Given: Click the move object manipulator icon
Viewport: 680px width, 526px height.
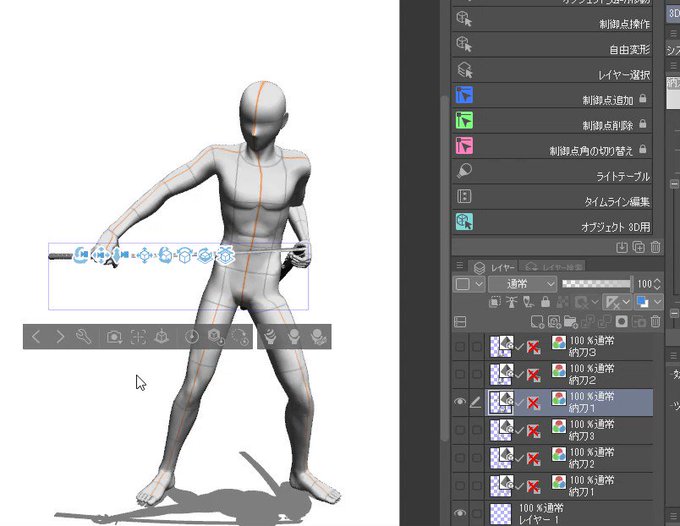Looking at the screenshot, I should 144,256.
